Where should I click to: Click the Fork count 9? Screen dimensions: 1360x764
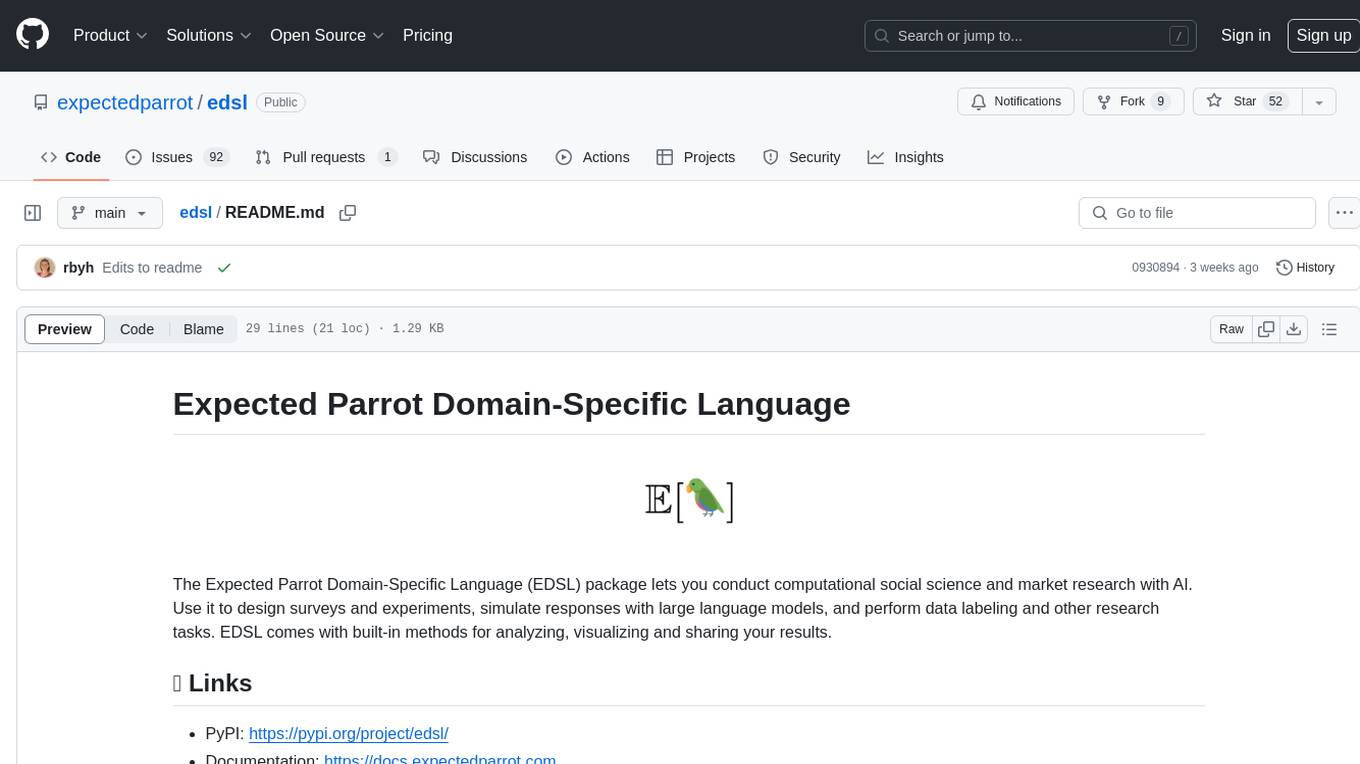1160,102
